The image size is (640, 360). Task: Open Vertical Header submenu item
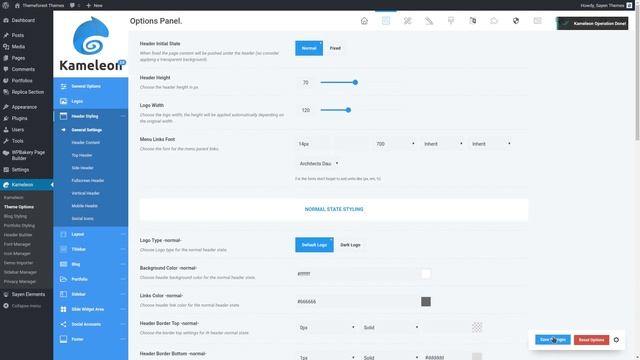(86, 193)
